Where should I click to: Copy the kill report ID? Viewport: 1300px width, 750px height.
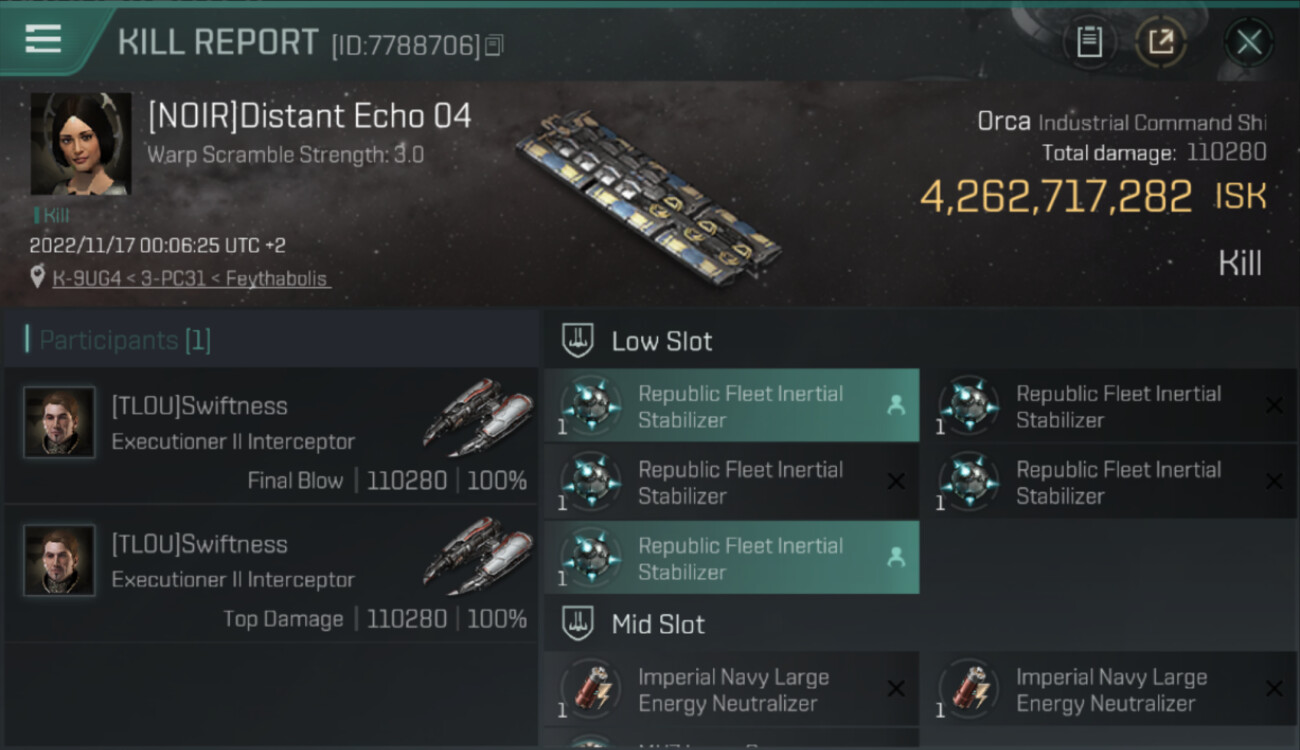tap(494, 45)
